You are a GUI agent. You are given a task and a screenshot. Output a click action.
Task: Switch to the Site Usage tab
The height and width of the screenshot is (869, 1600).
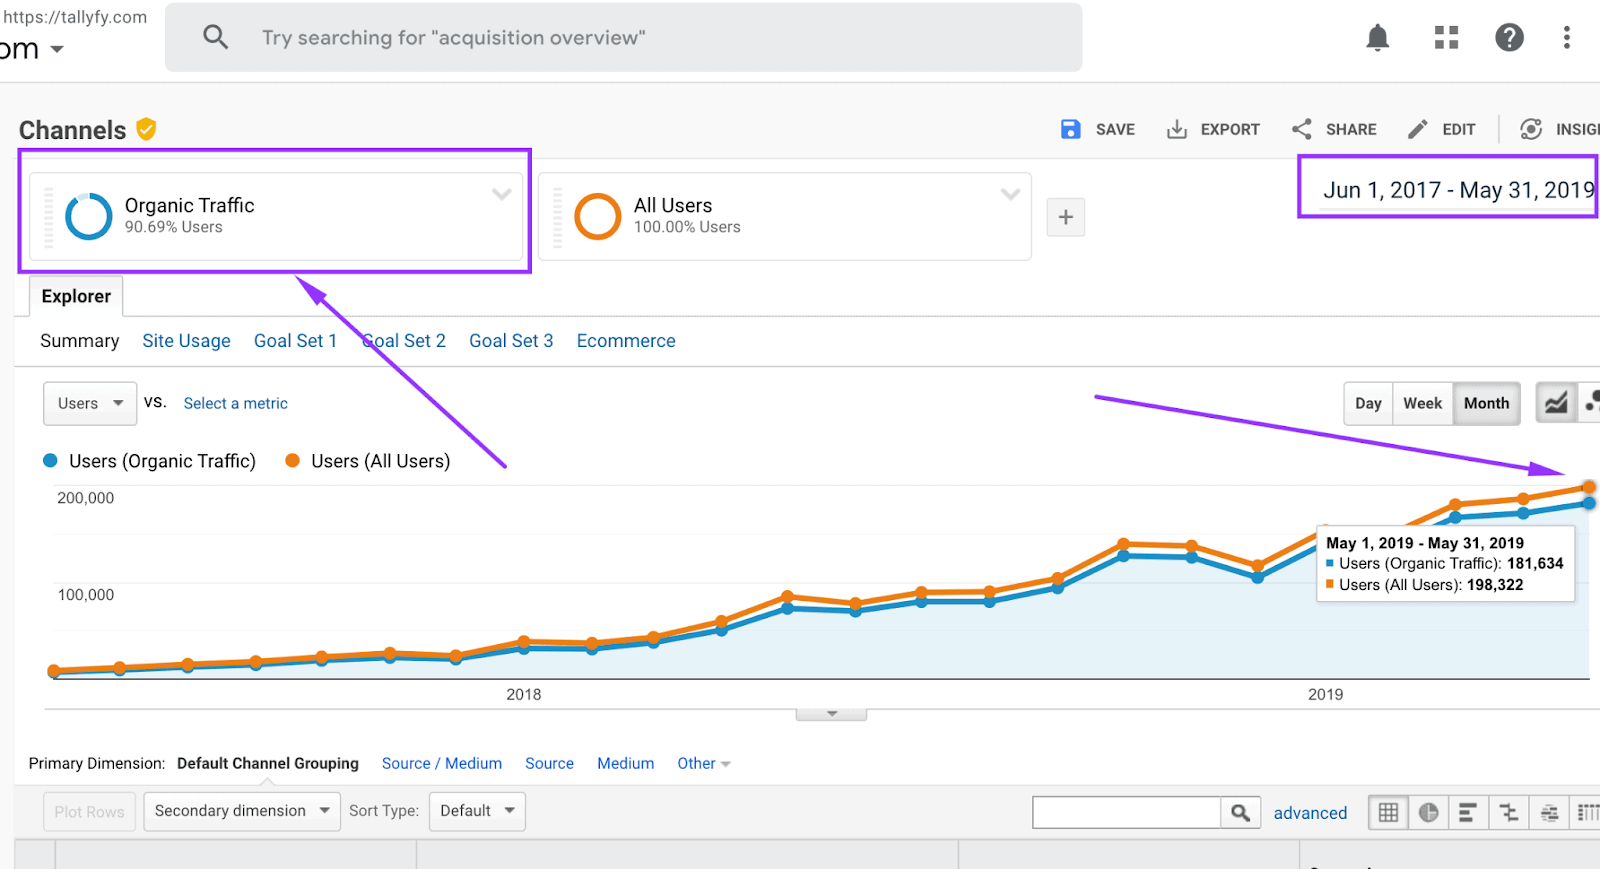[186, 341]
